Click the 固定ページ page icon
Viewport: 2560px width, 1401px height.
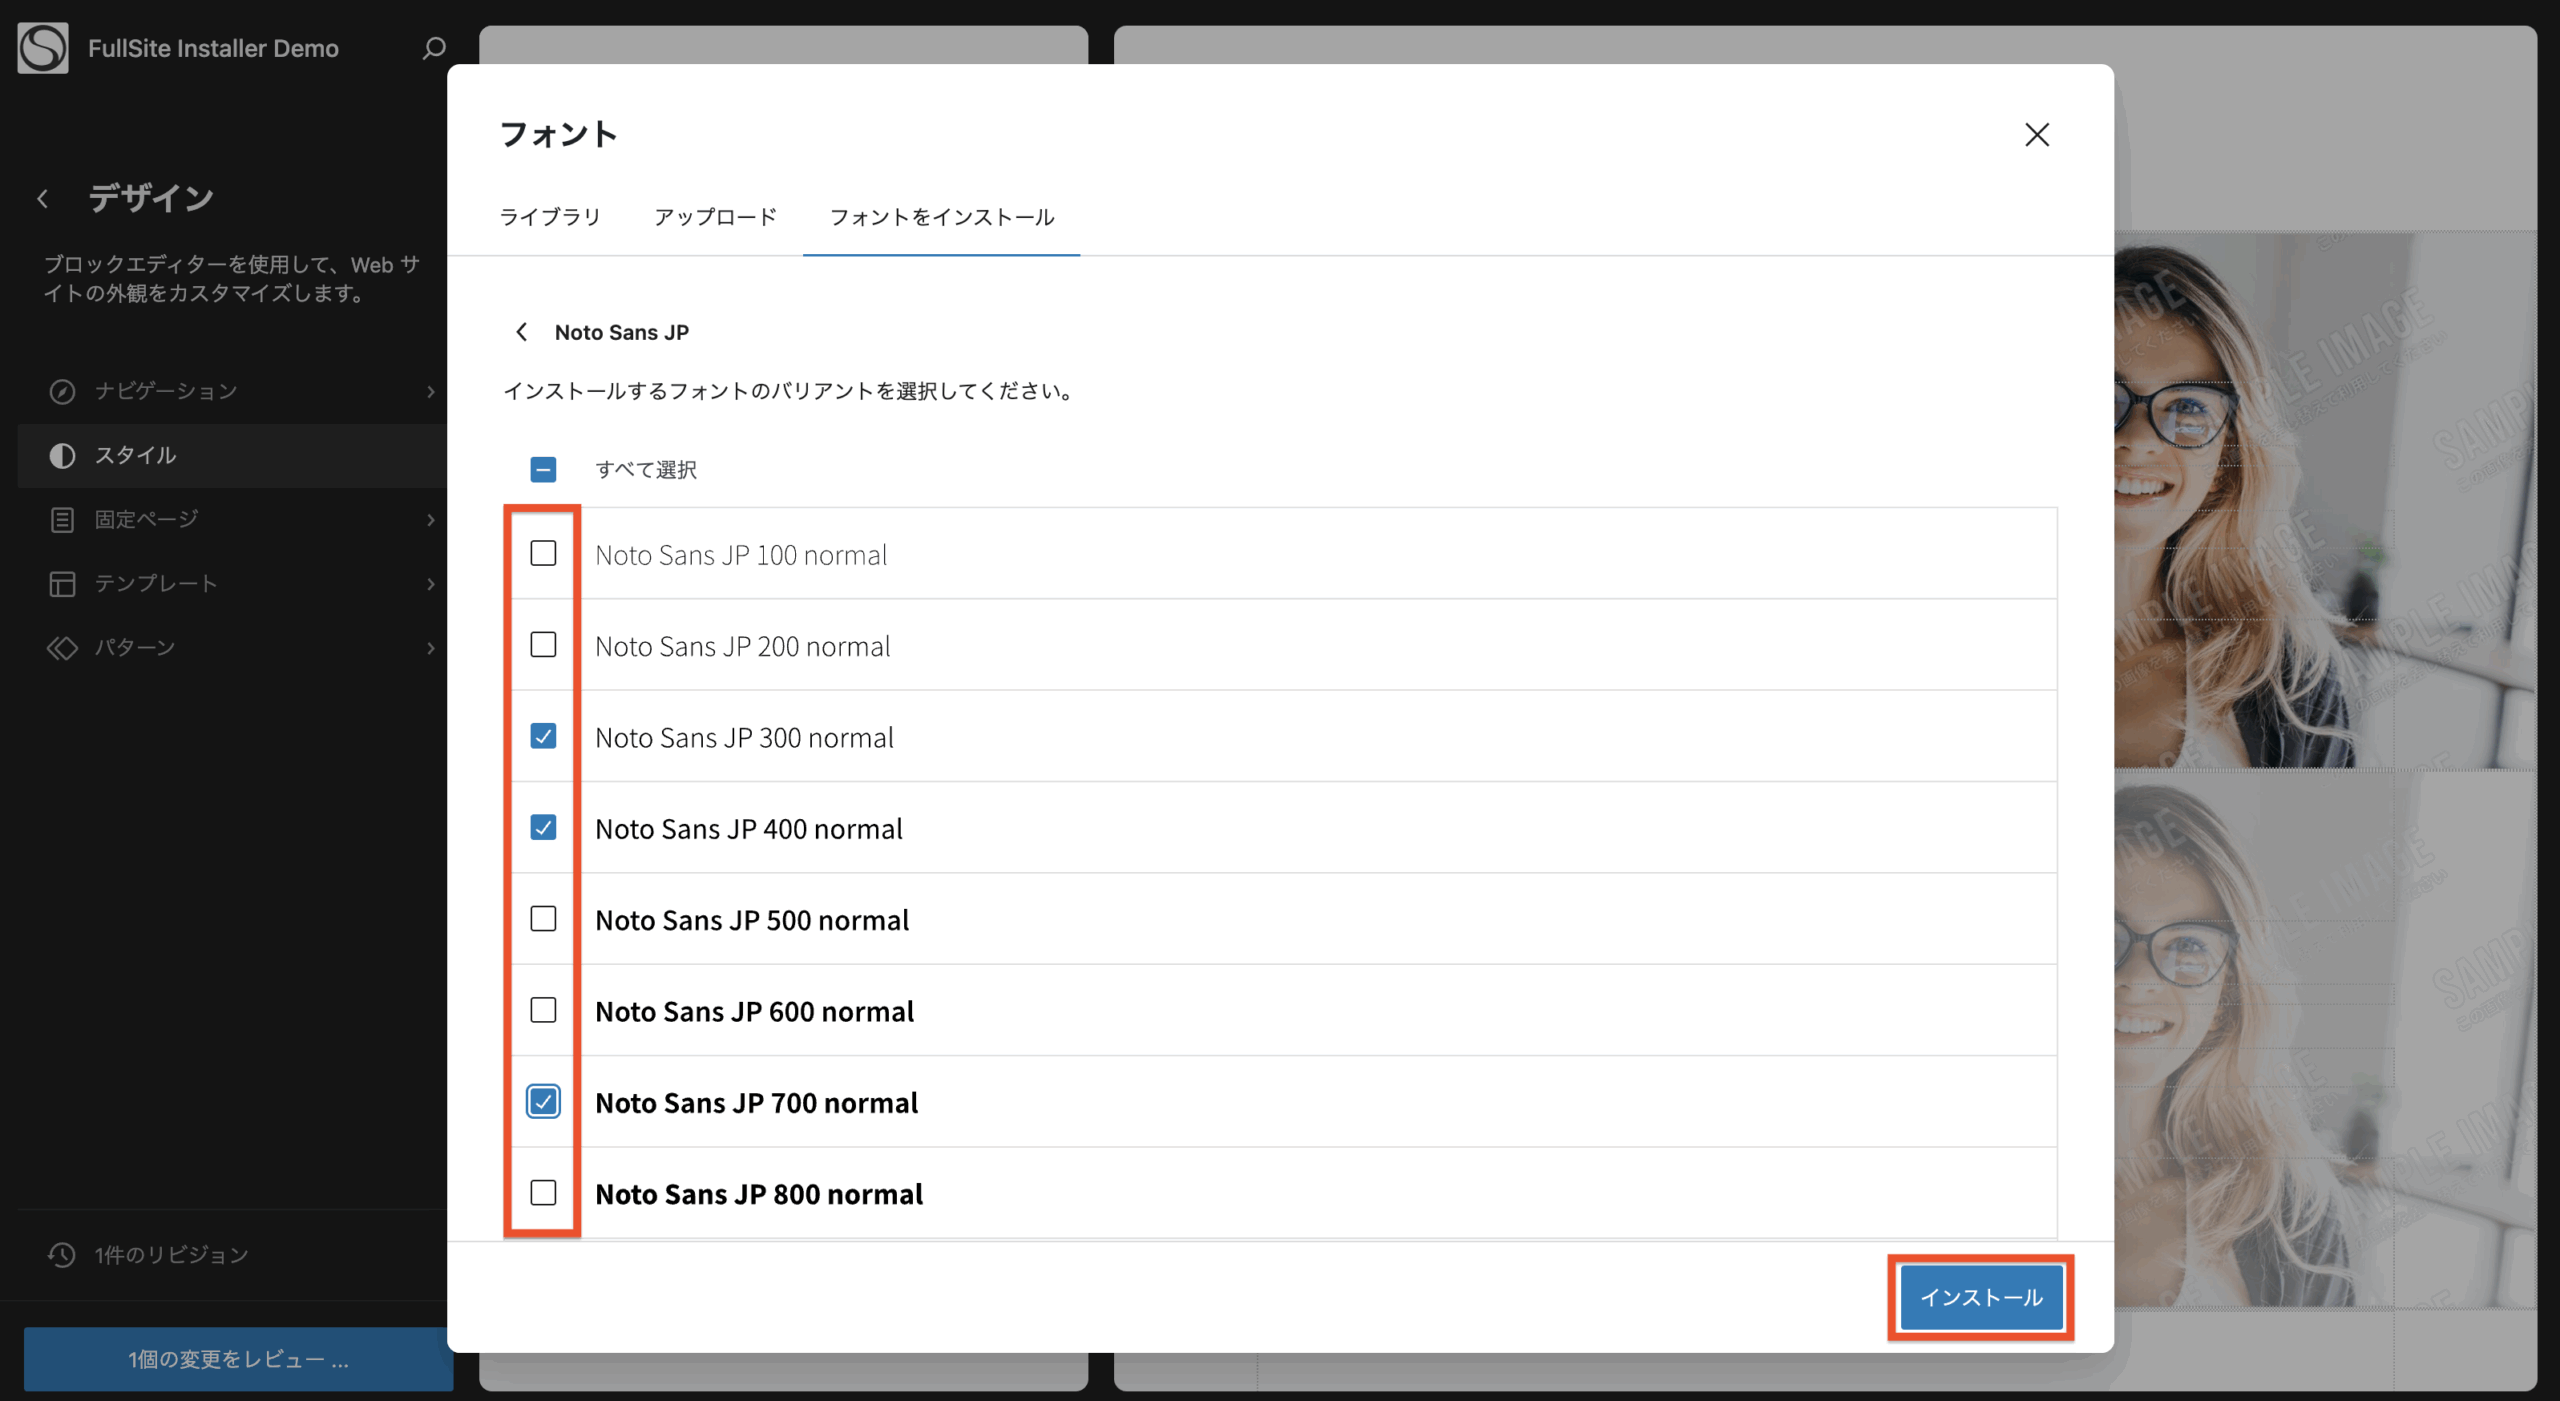point(62,519)
